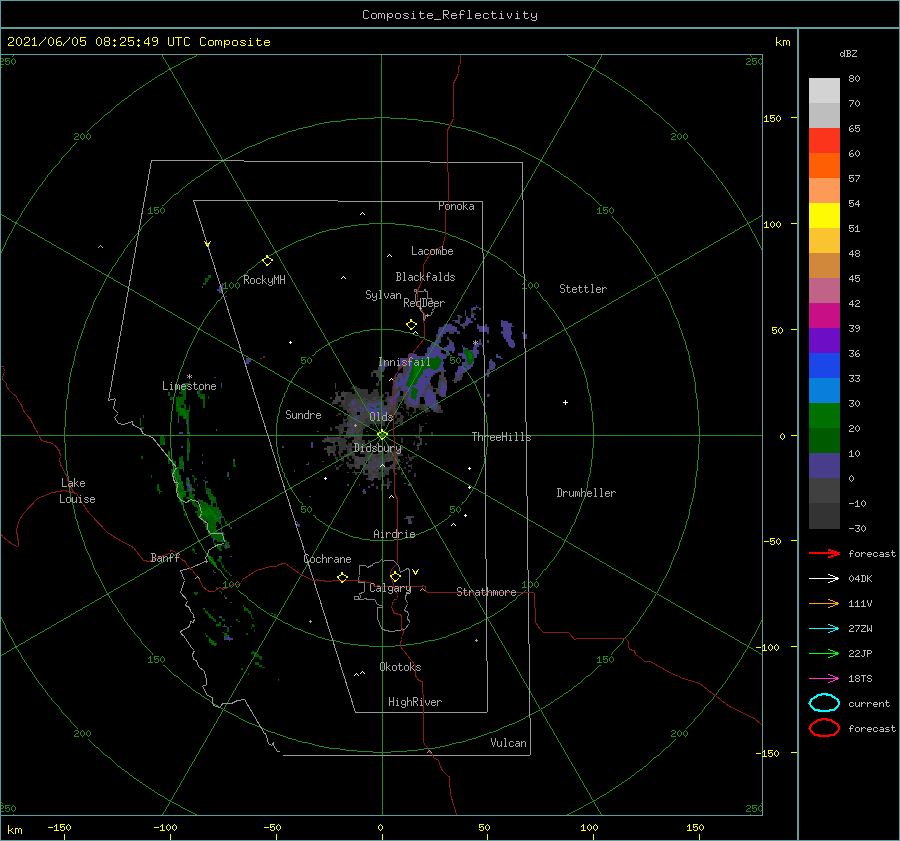
Task: Click the yellow diamond marker below RedDeer
Action: click(x=411, y=325)
